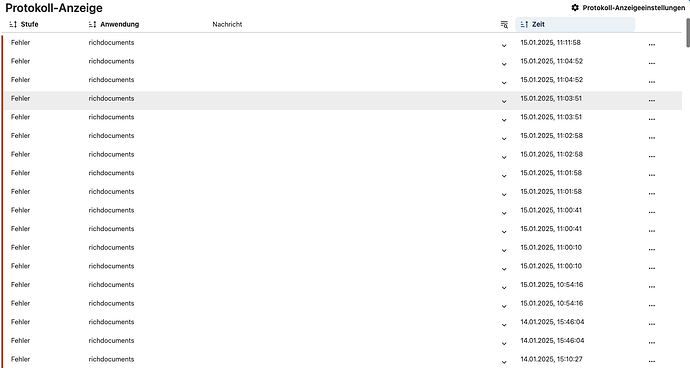The height and width of the screenshot is (368, 690).
Task: Open actions menu of first 10:54:16 entry
Action: click(652, 287)
